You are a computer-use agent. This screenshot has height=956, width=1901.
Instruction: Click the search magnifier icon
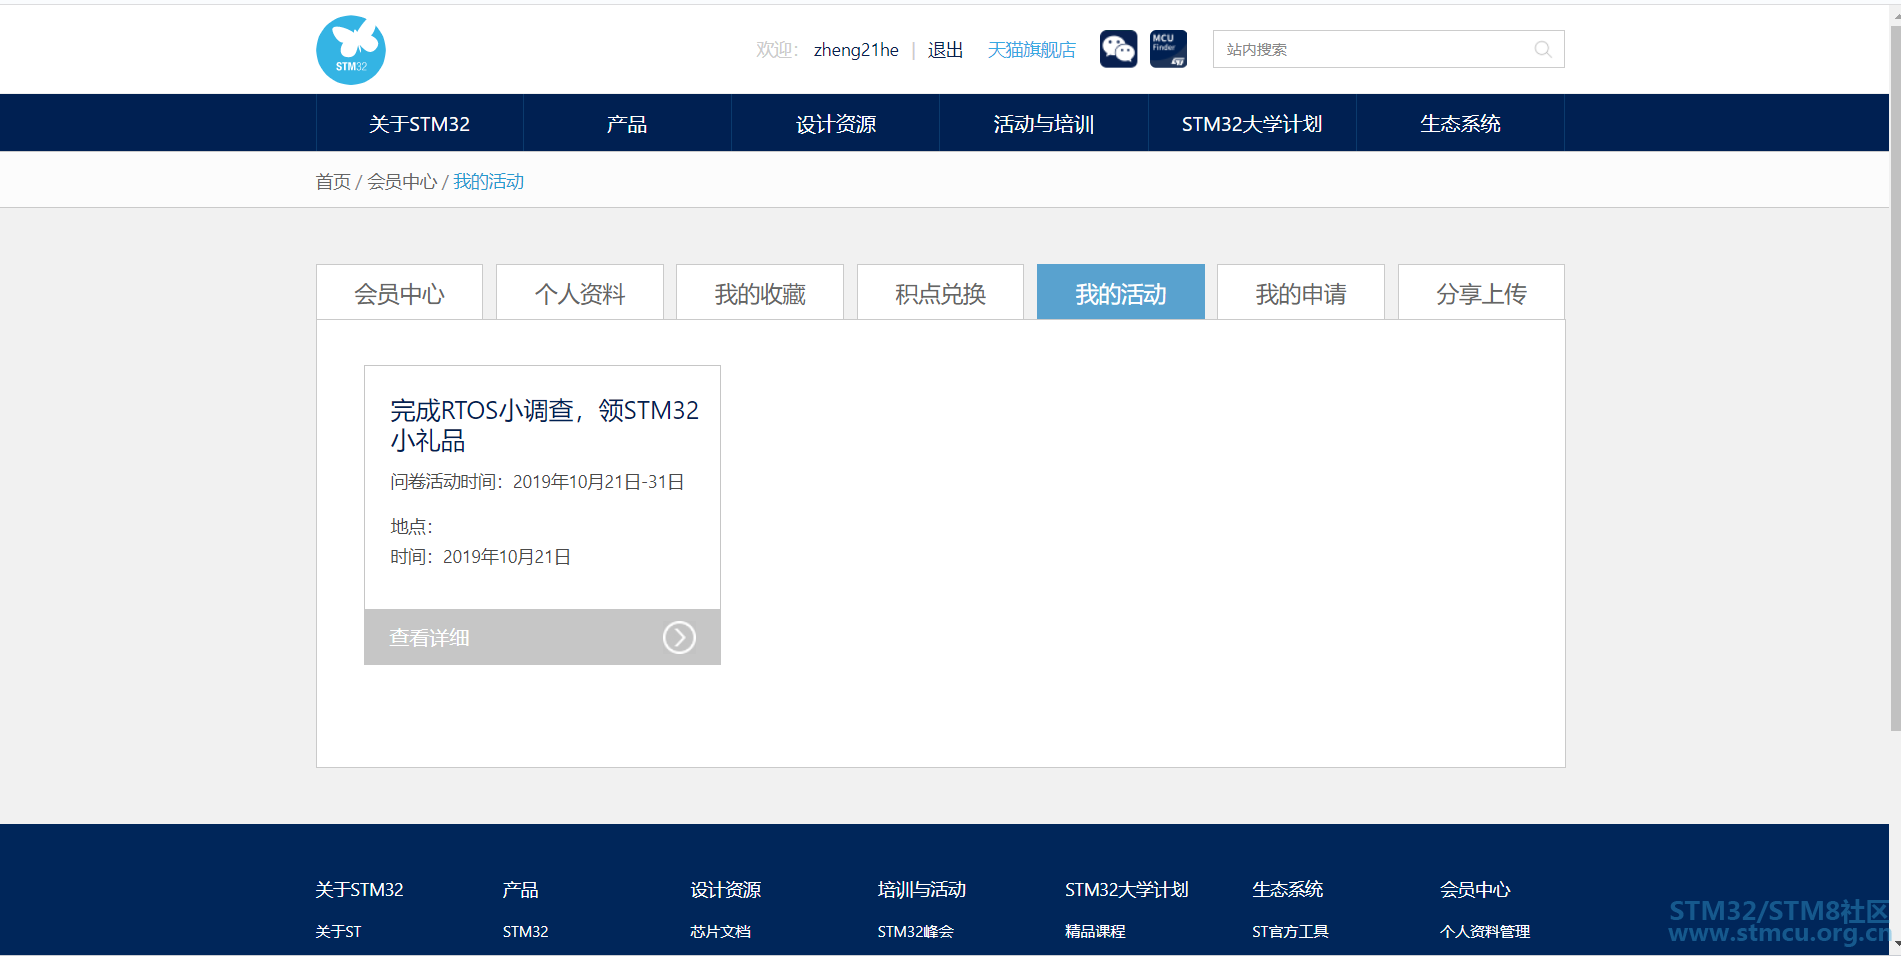[1543, 49]
